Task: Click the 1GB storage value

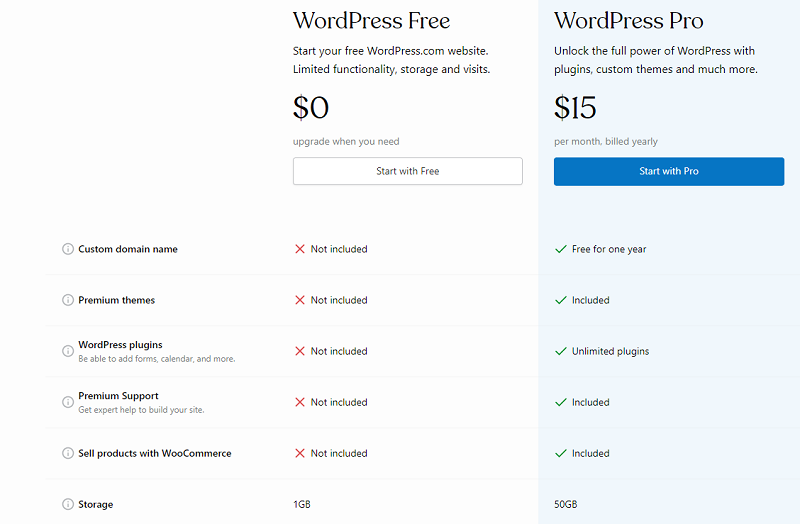Action: pos(302,504)
